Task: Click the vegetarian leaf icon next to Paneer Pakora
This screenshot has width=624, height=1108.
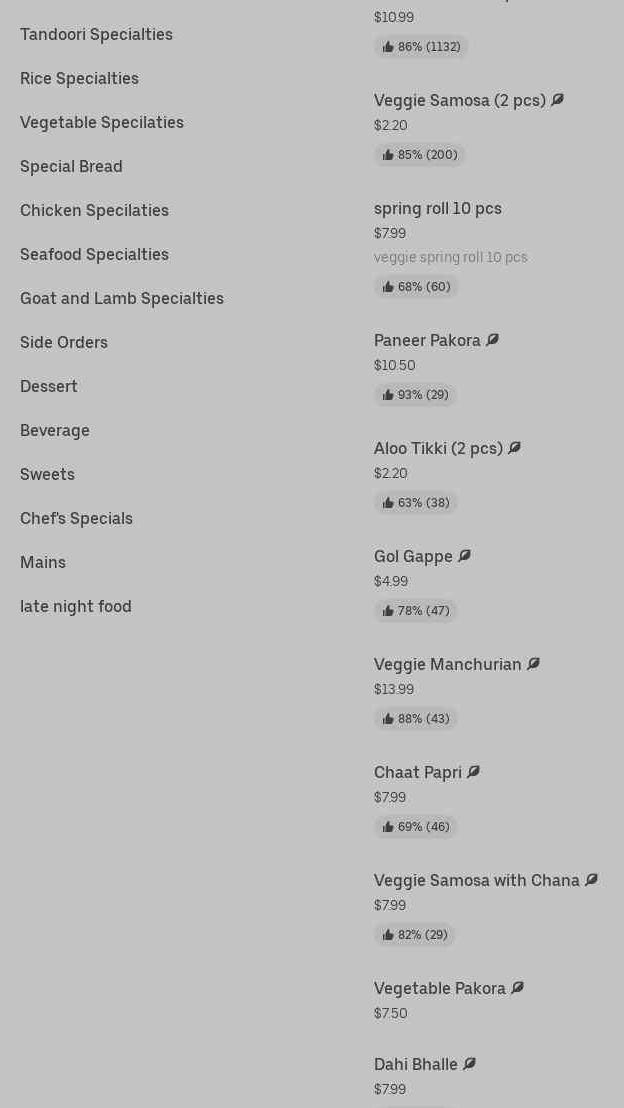Action: [492, 340]
